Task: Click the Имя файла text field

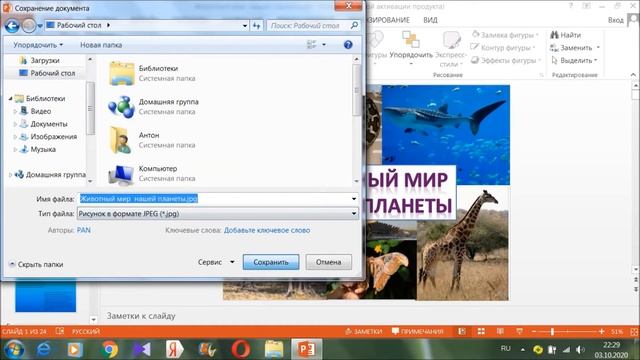Action: point(214,199)
